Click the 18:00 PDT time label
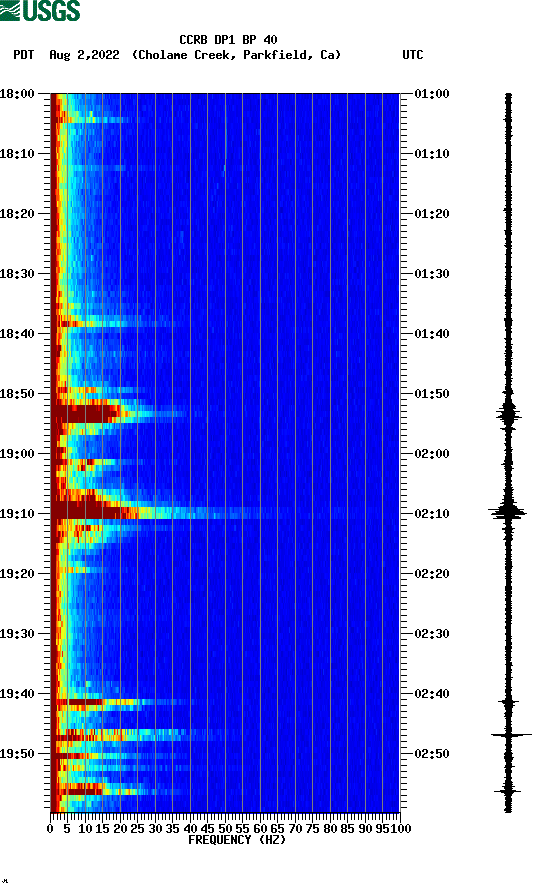The height and width of the screenshot is (892, 552). coord(17,94)
